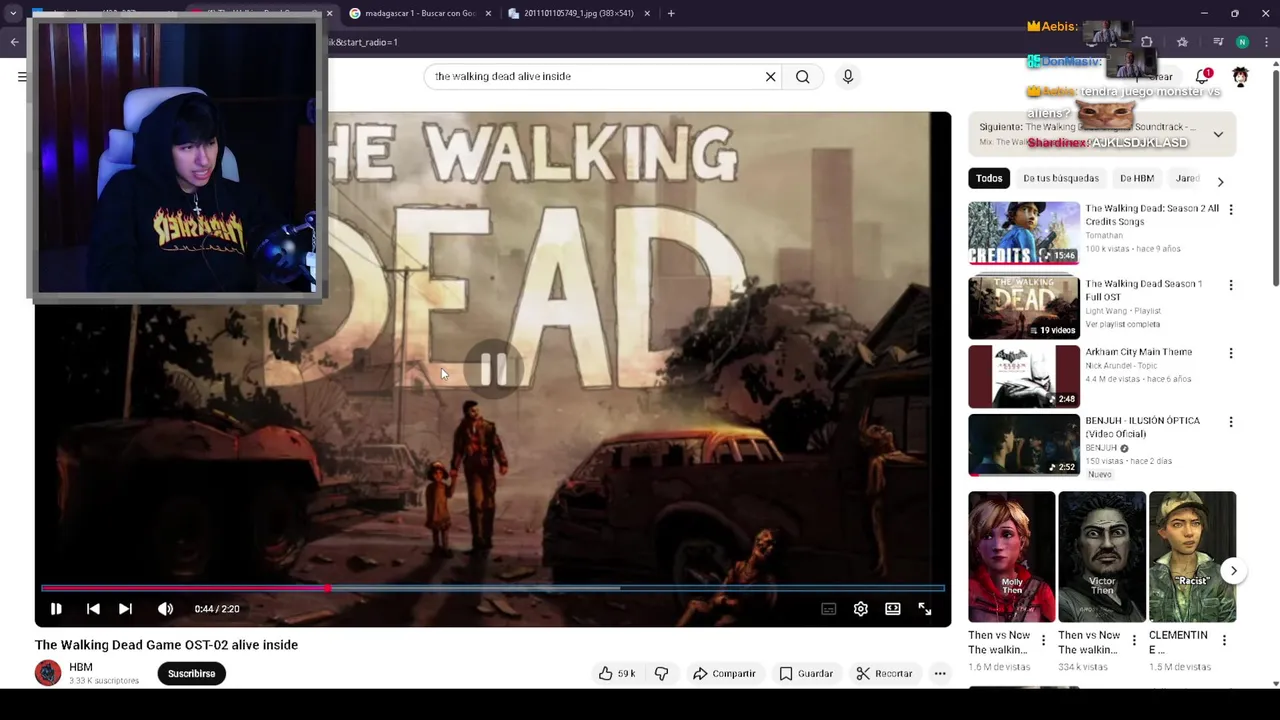Open options for Season 2 All Credits Songs
The image size is (1280, 720).
click(1231, 210)
